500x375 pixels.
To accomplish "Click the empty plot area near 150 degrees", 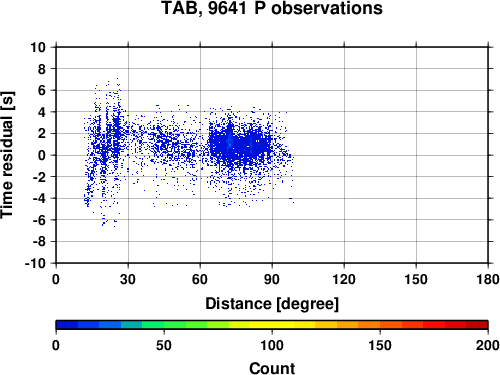I will click(416, 155).
